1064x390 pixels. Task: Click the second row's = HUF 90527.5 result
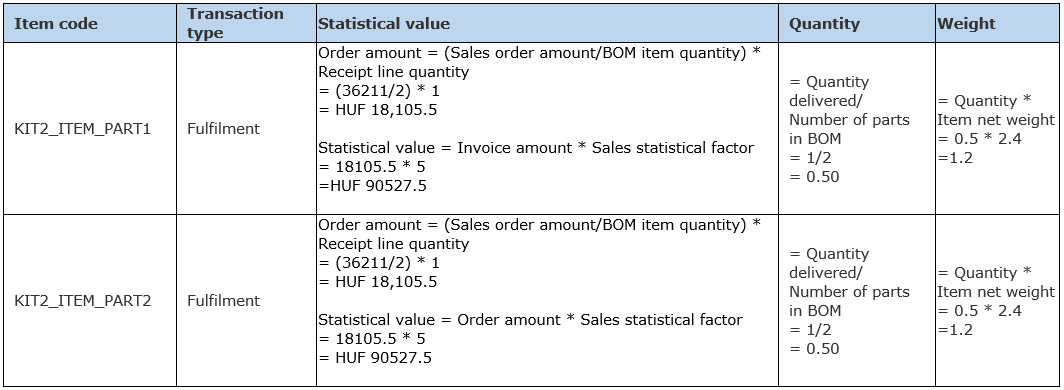click(375, 357)
